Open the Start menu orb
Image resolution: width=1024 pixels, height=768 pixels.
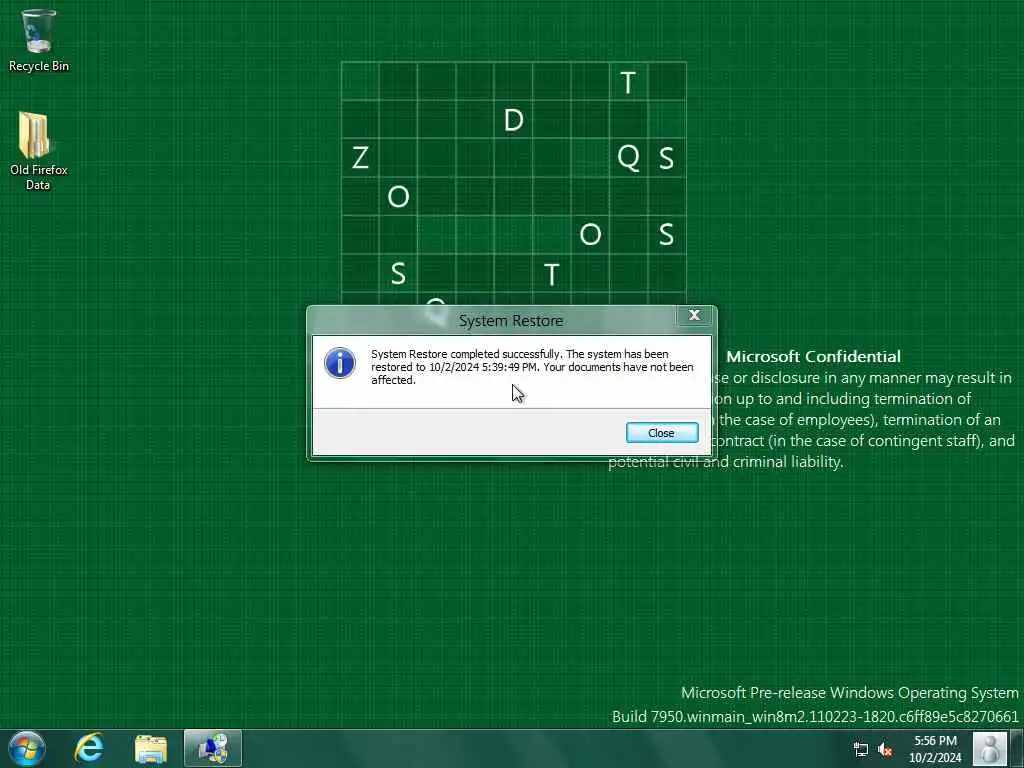point(27,748)
